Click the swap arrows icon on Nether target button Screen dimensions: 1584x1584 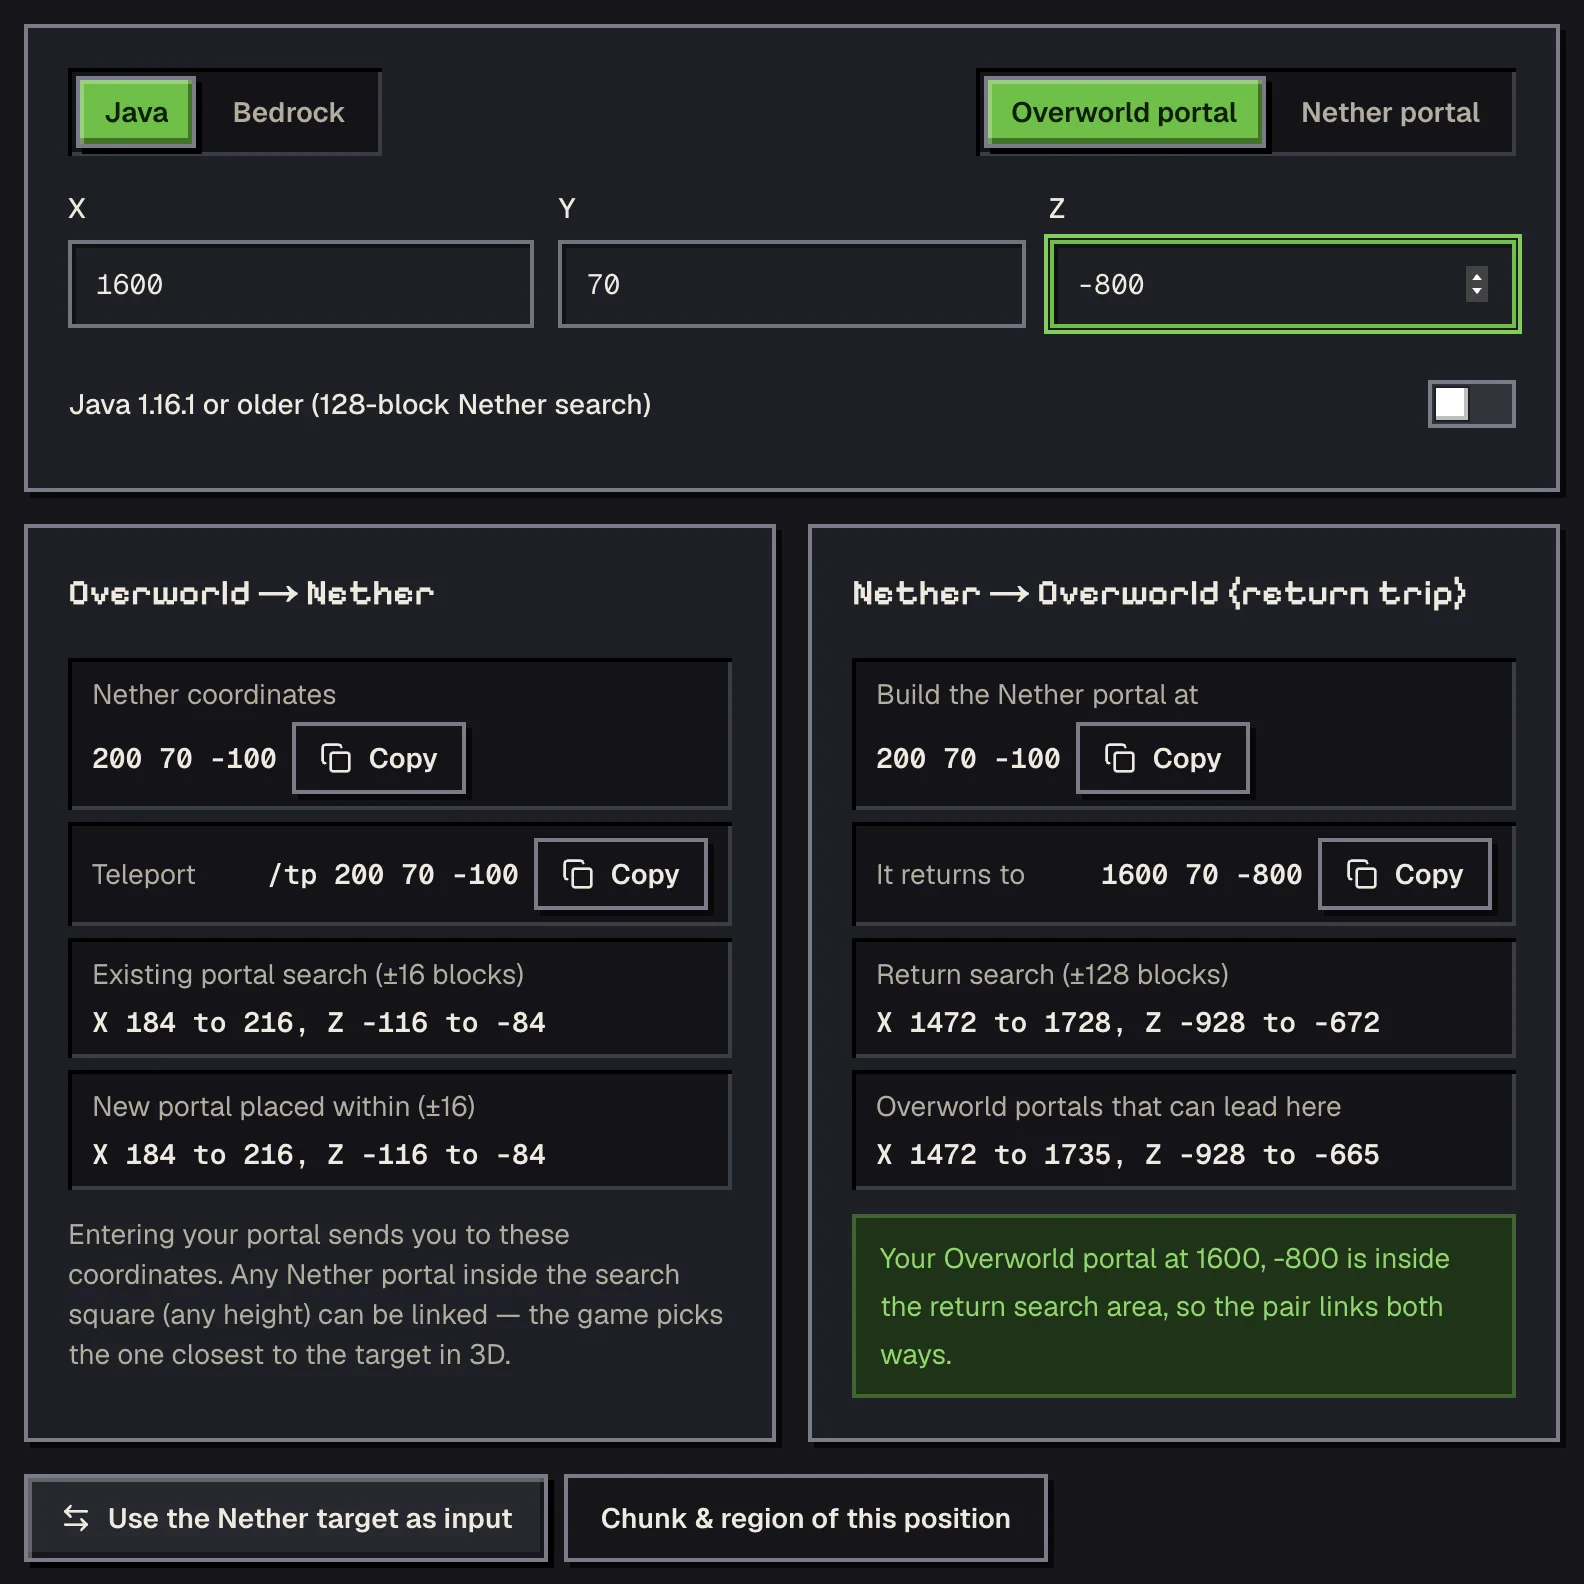pos(76,1518)
